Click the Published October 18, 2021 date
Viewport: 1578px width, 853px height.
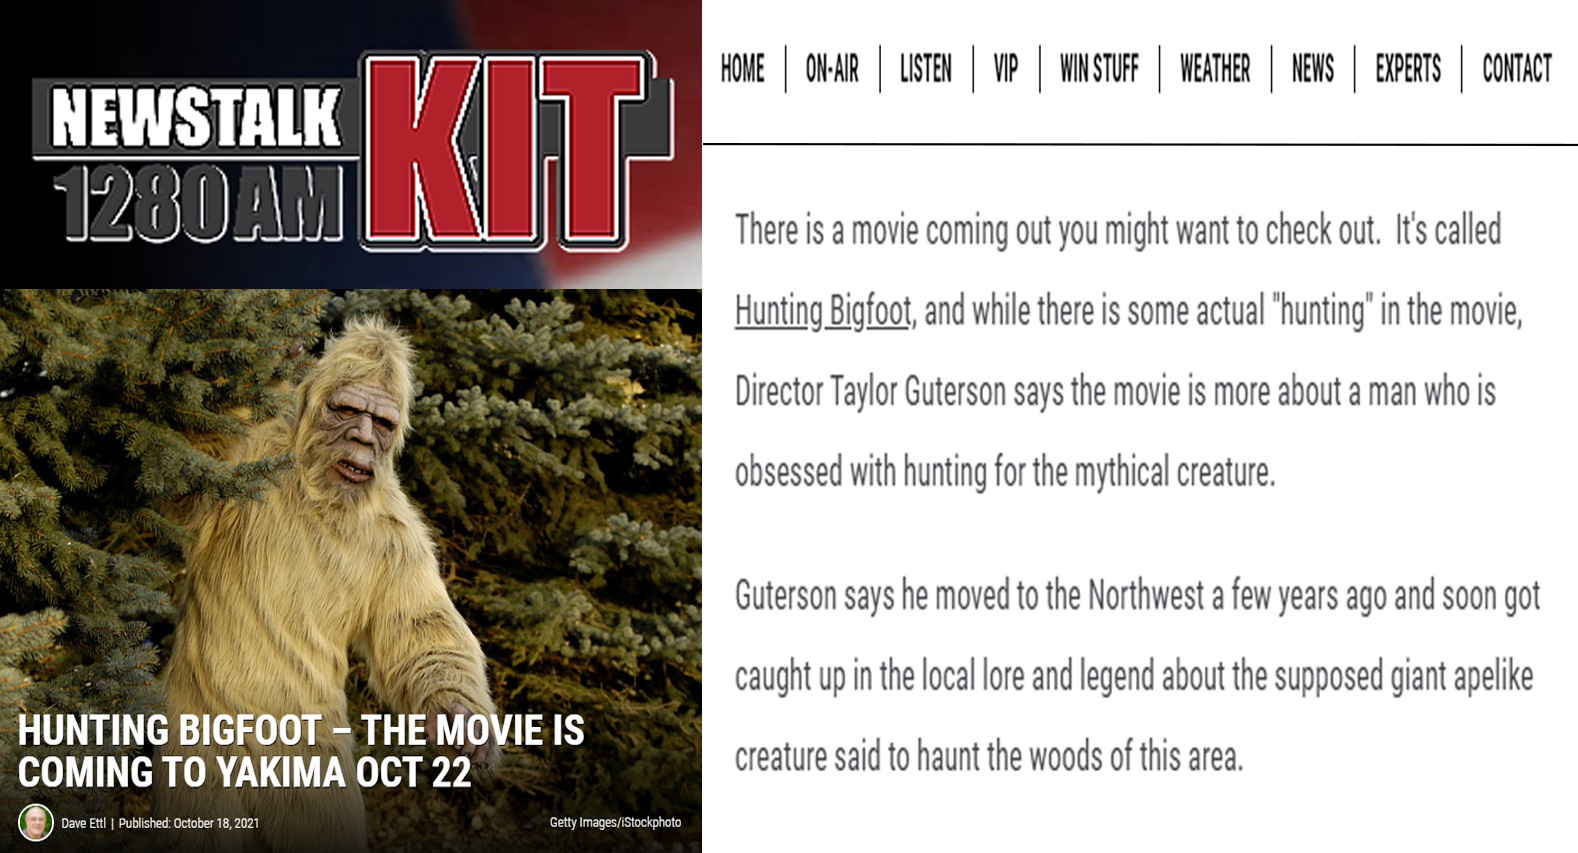[x=189, y=823]
